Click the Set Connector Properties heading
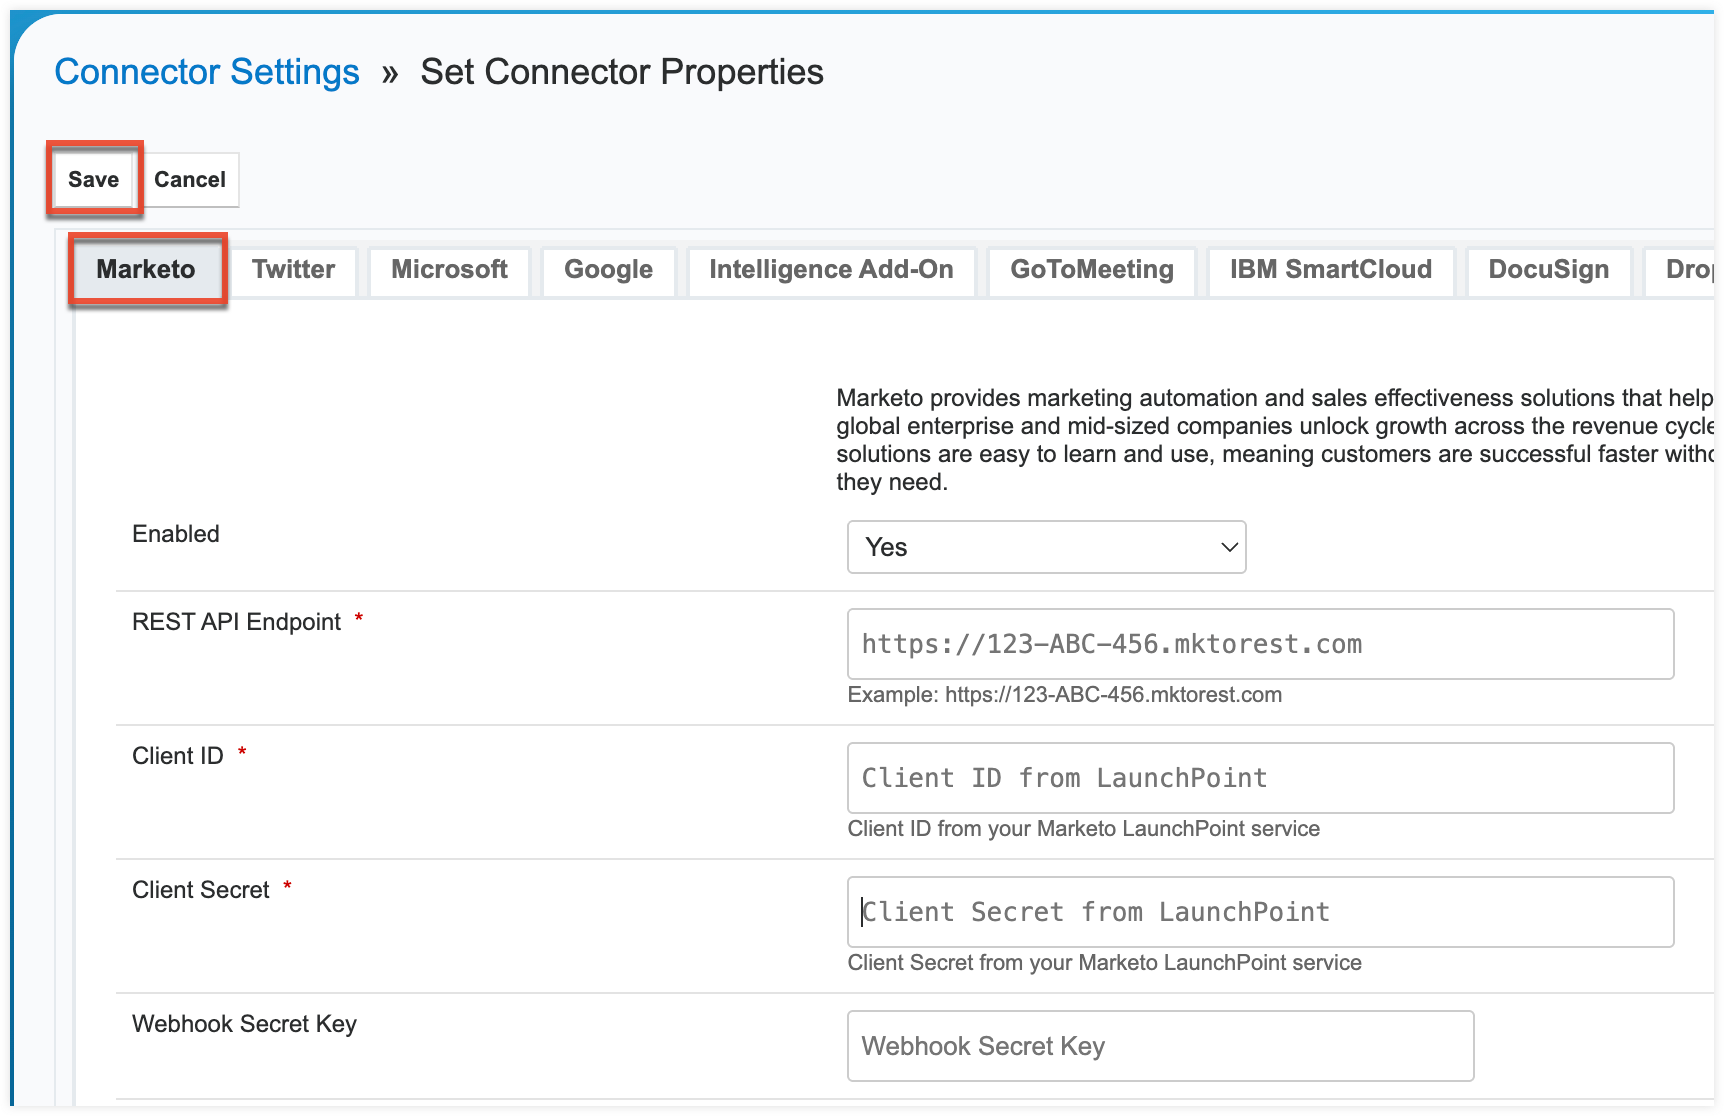 pos(621,71)
